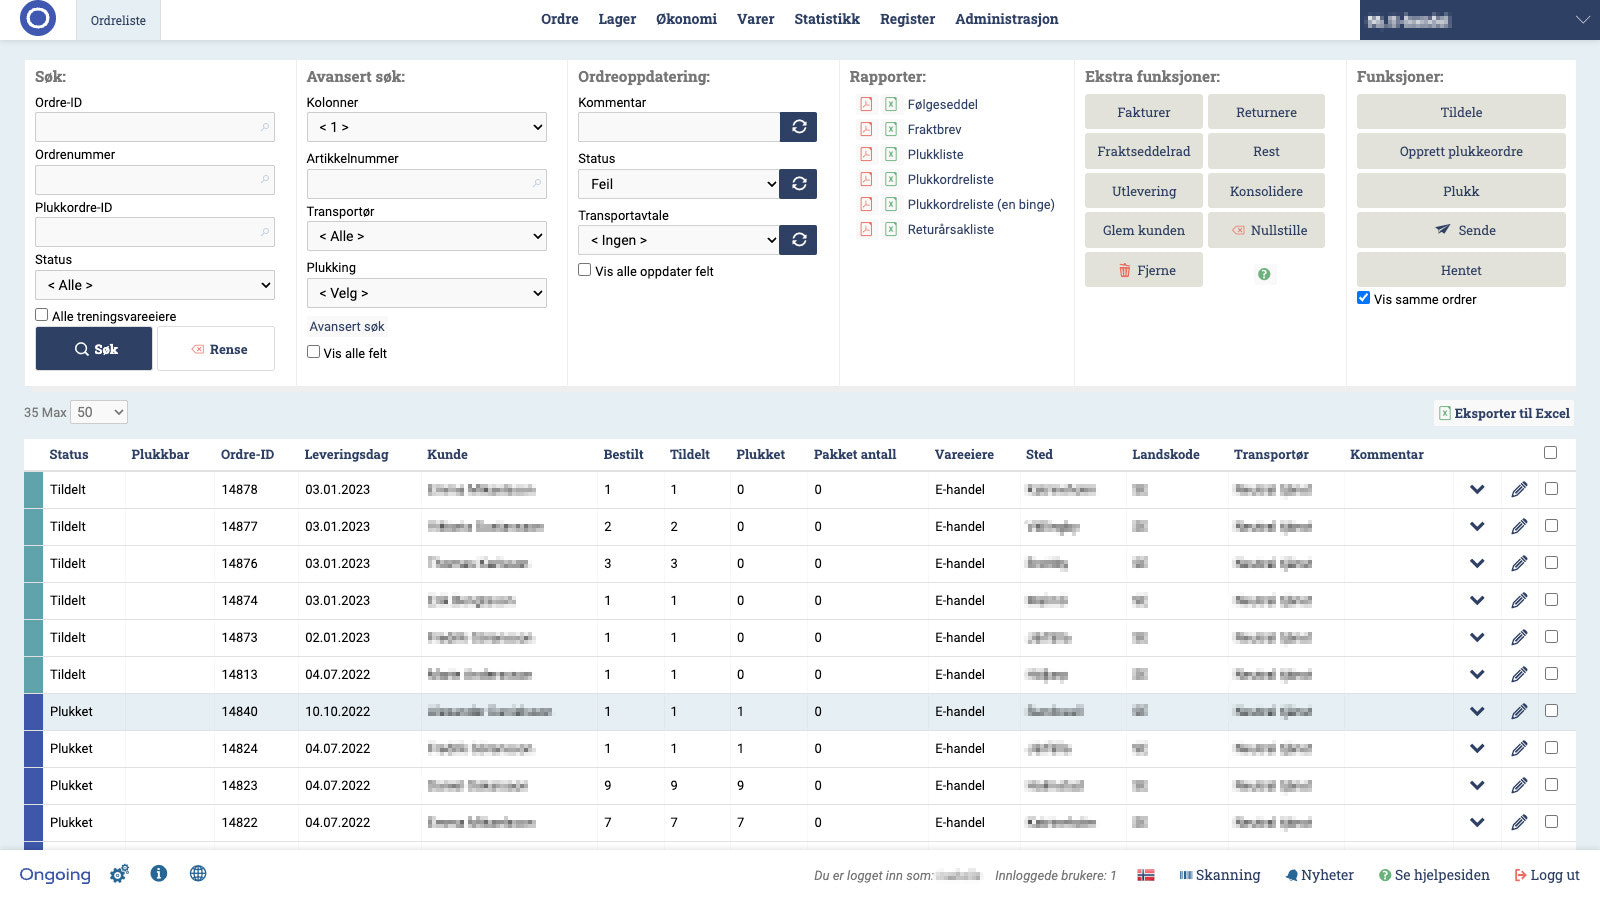Open Transportavtale dropdown
The width and height of the screenshot is (1600, 900).
tap(679, 240)
